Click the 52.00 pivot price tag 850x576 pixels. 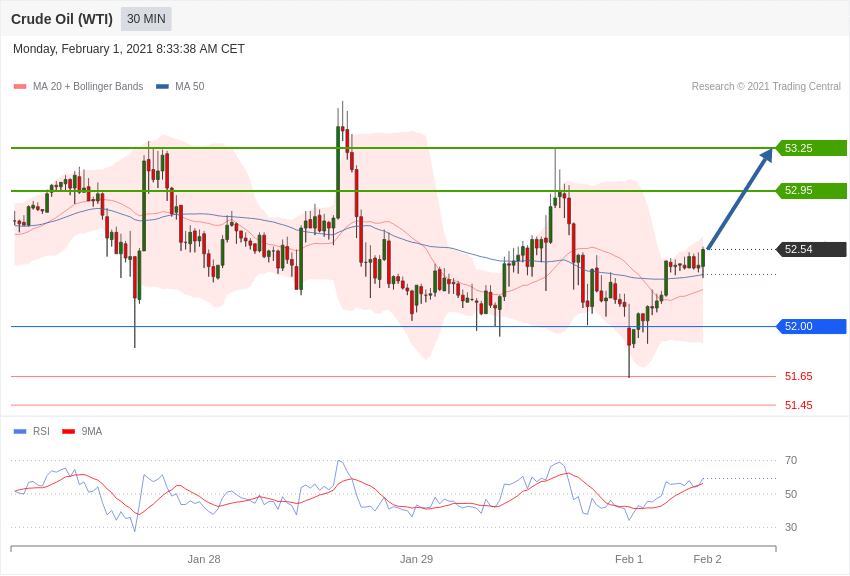(812, 326)
